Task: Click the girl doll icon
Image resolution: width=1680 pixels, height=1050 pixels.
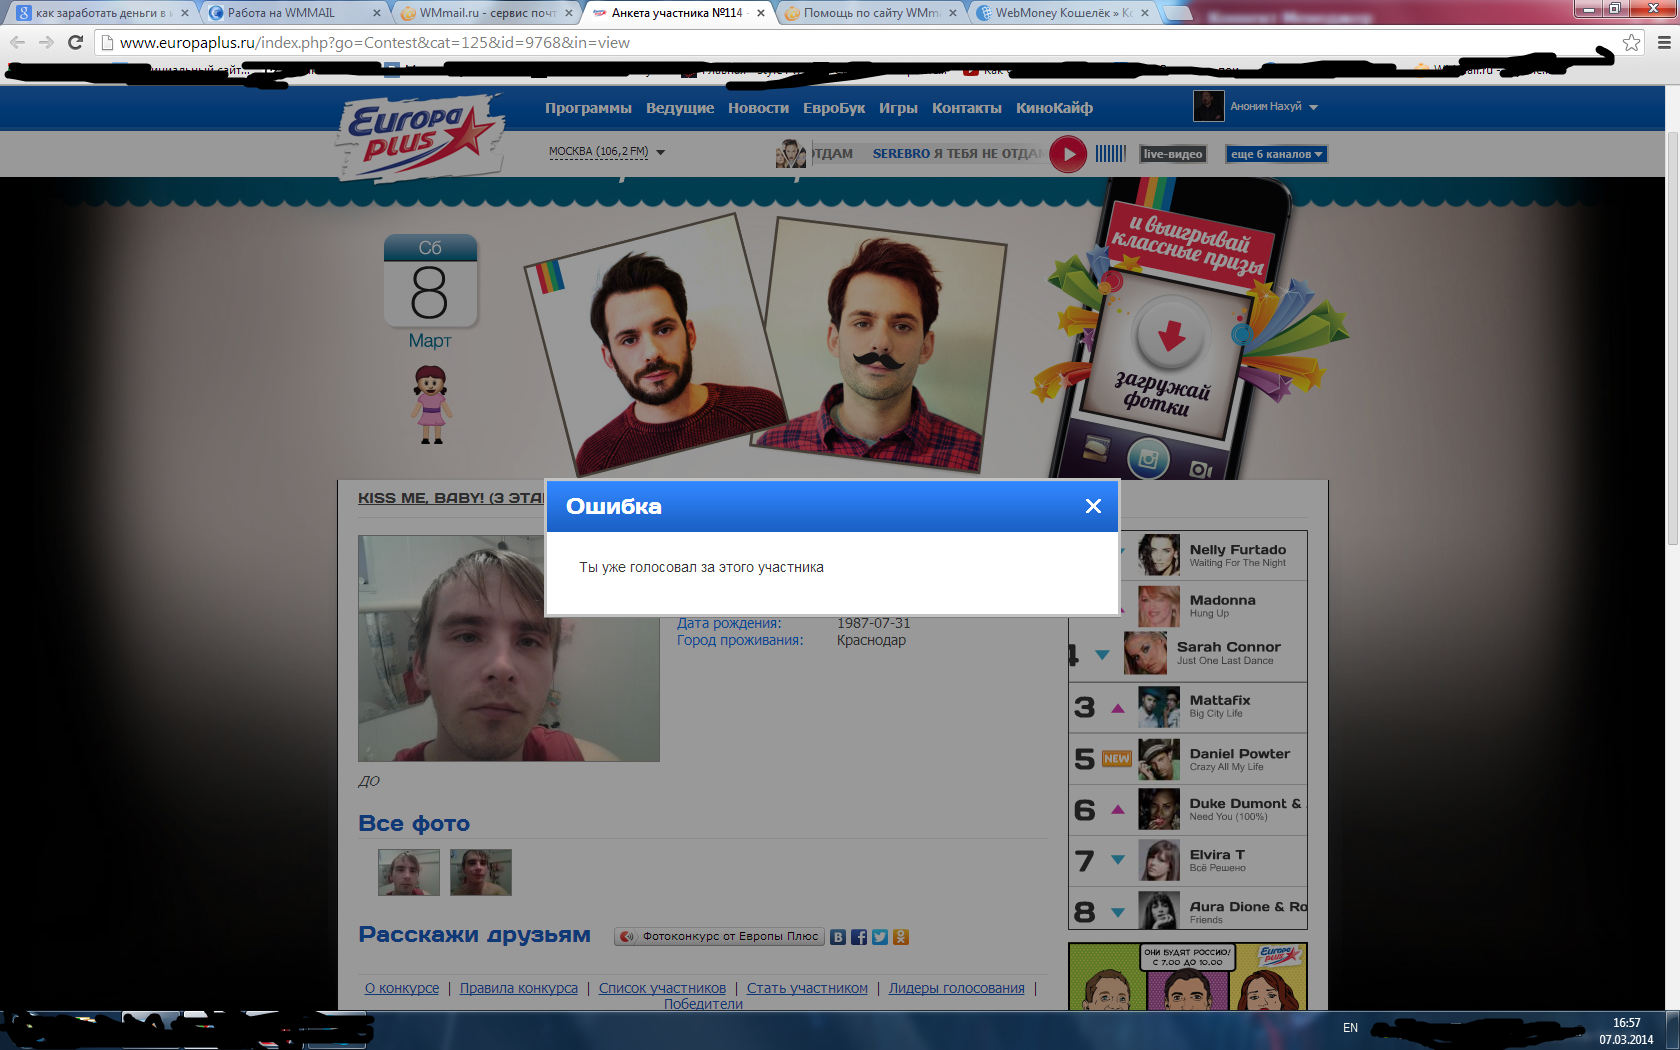Action: coord(431,405)
